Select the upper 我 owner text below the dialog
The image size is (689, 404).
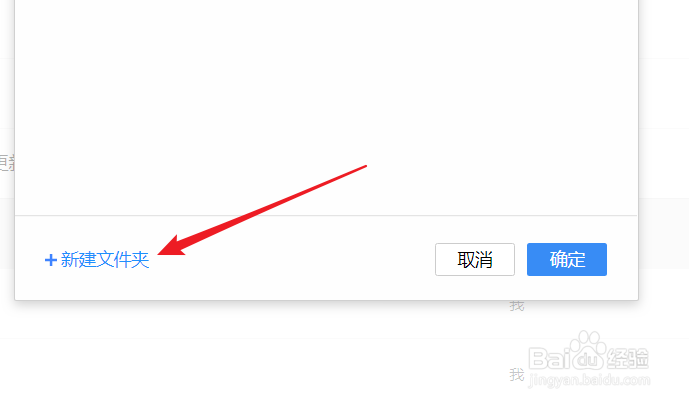(517, 306)
